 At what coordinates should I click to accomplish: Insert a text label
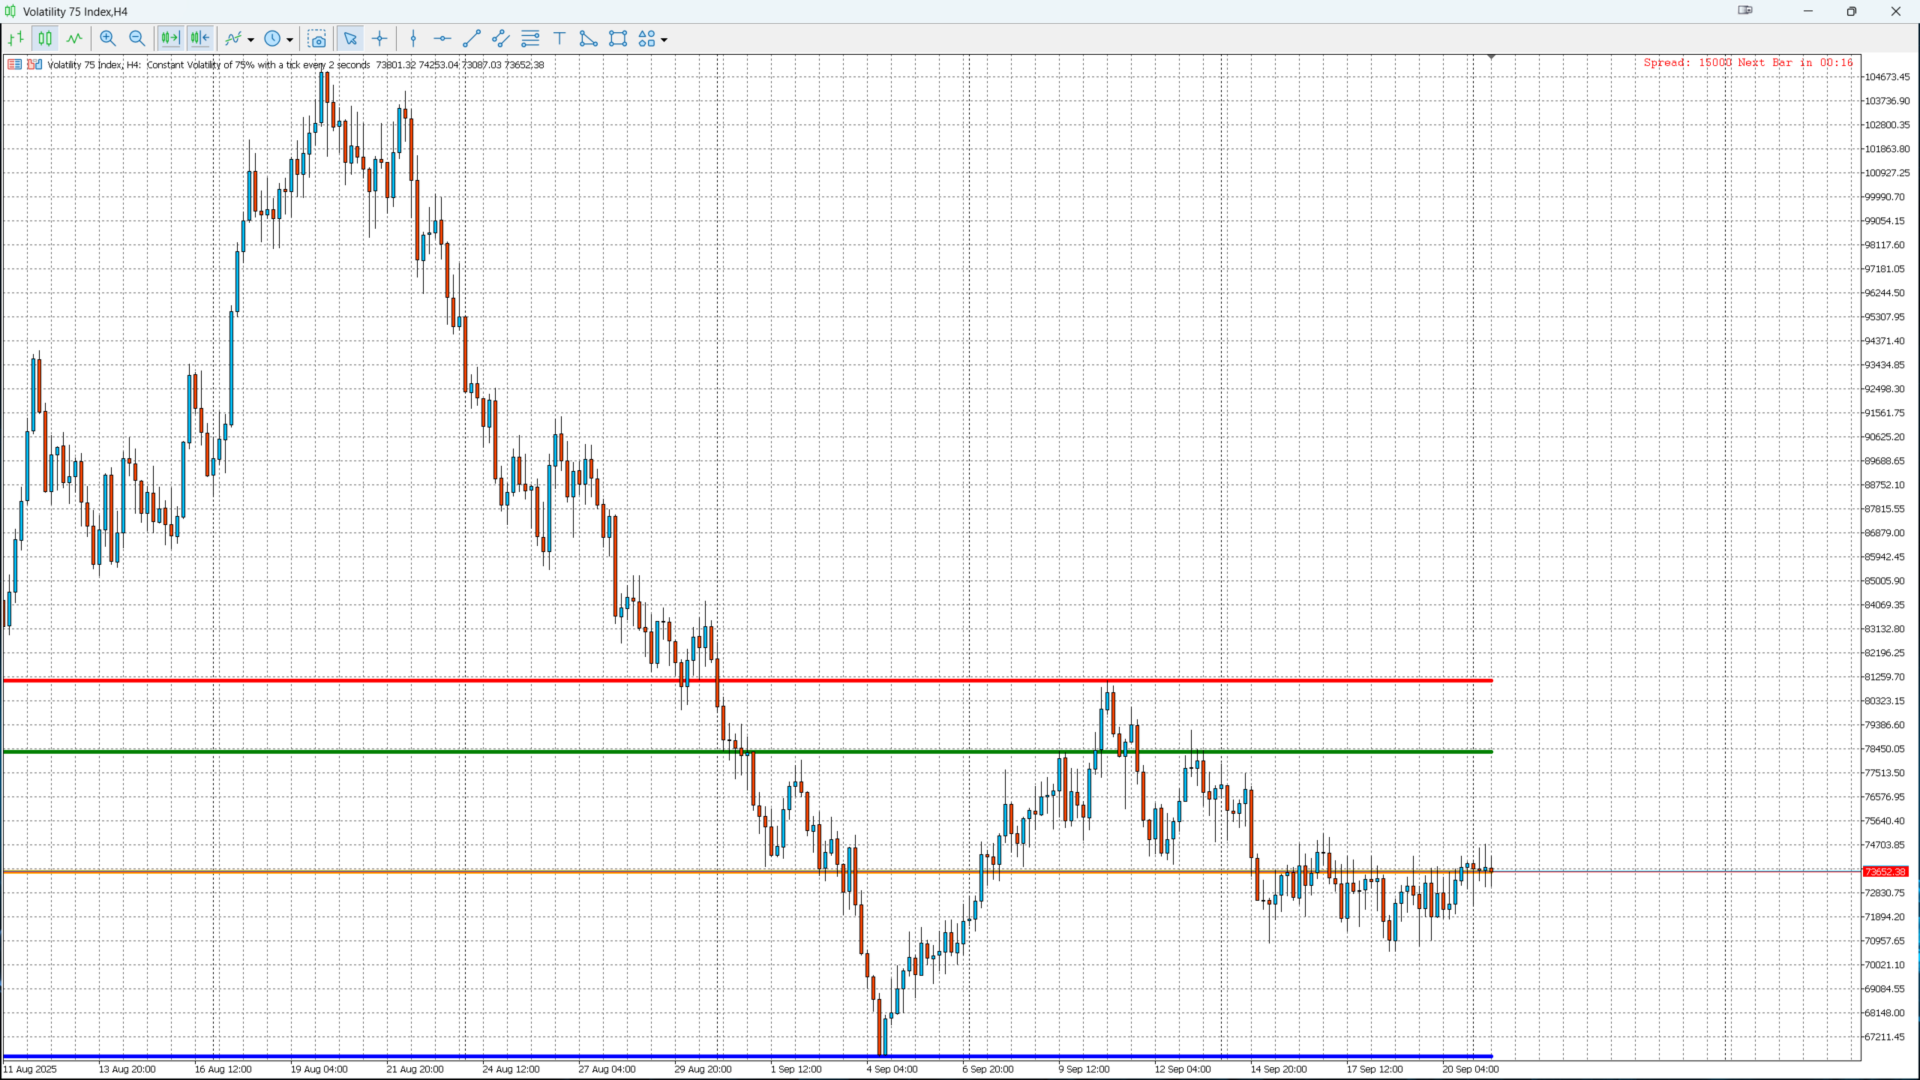click(560, 39)
